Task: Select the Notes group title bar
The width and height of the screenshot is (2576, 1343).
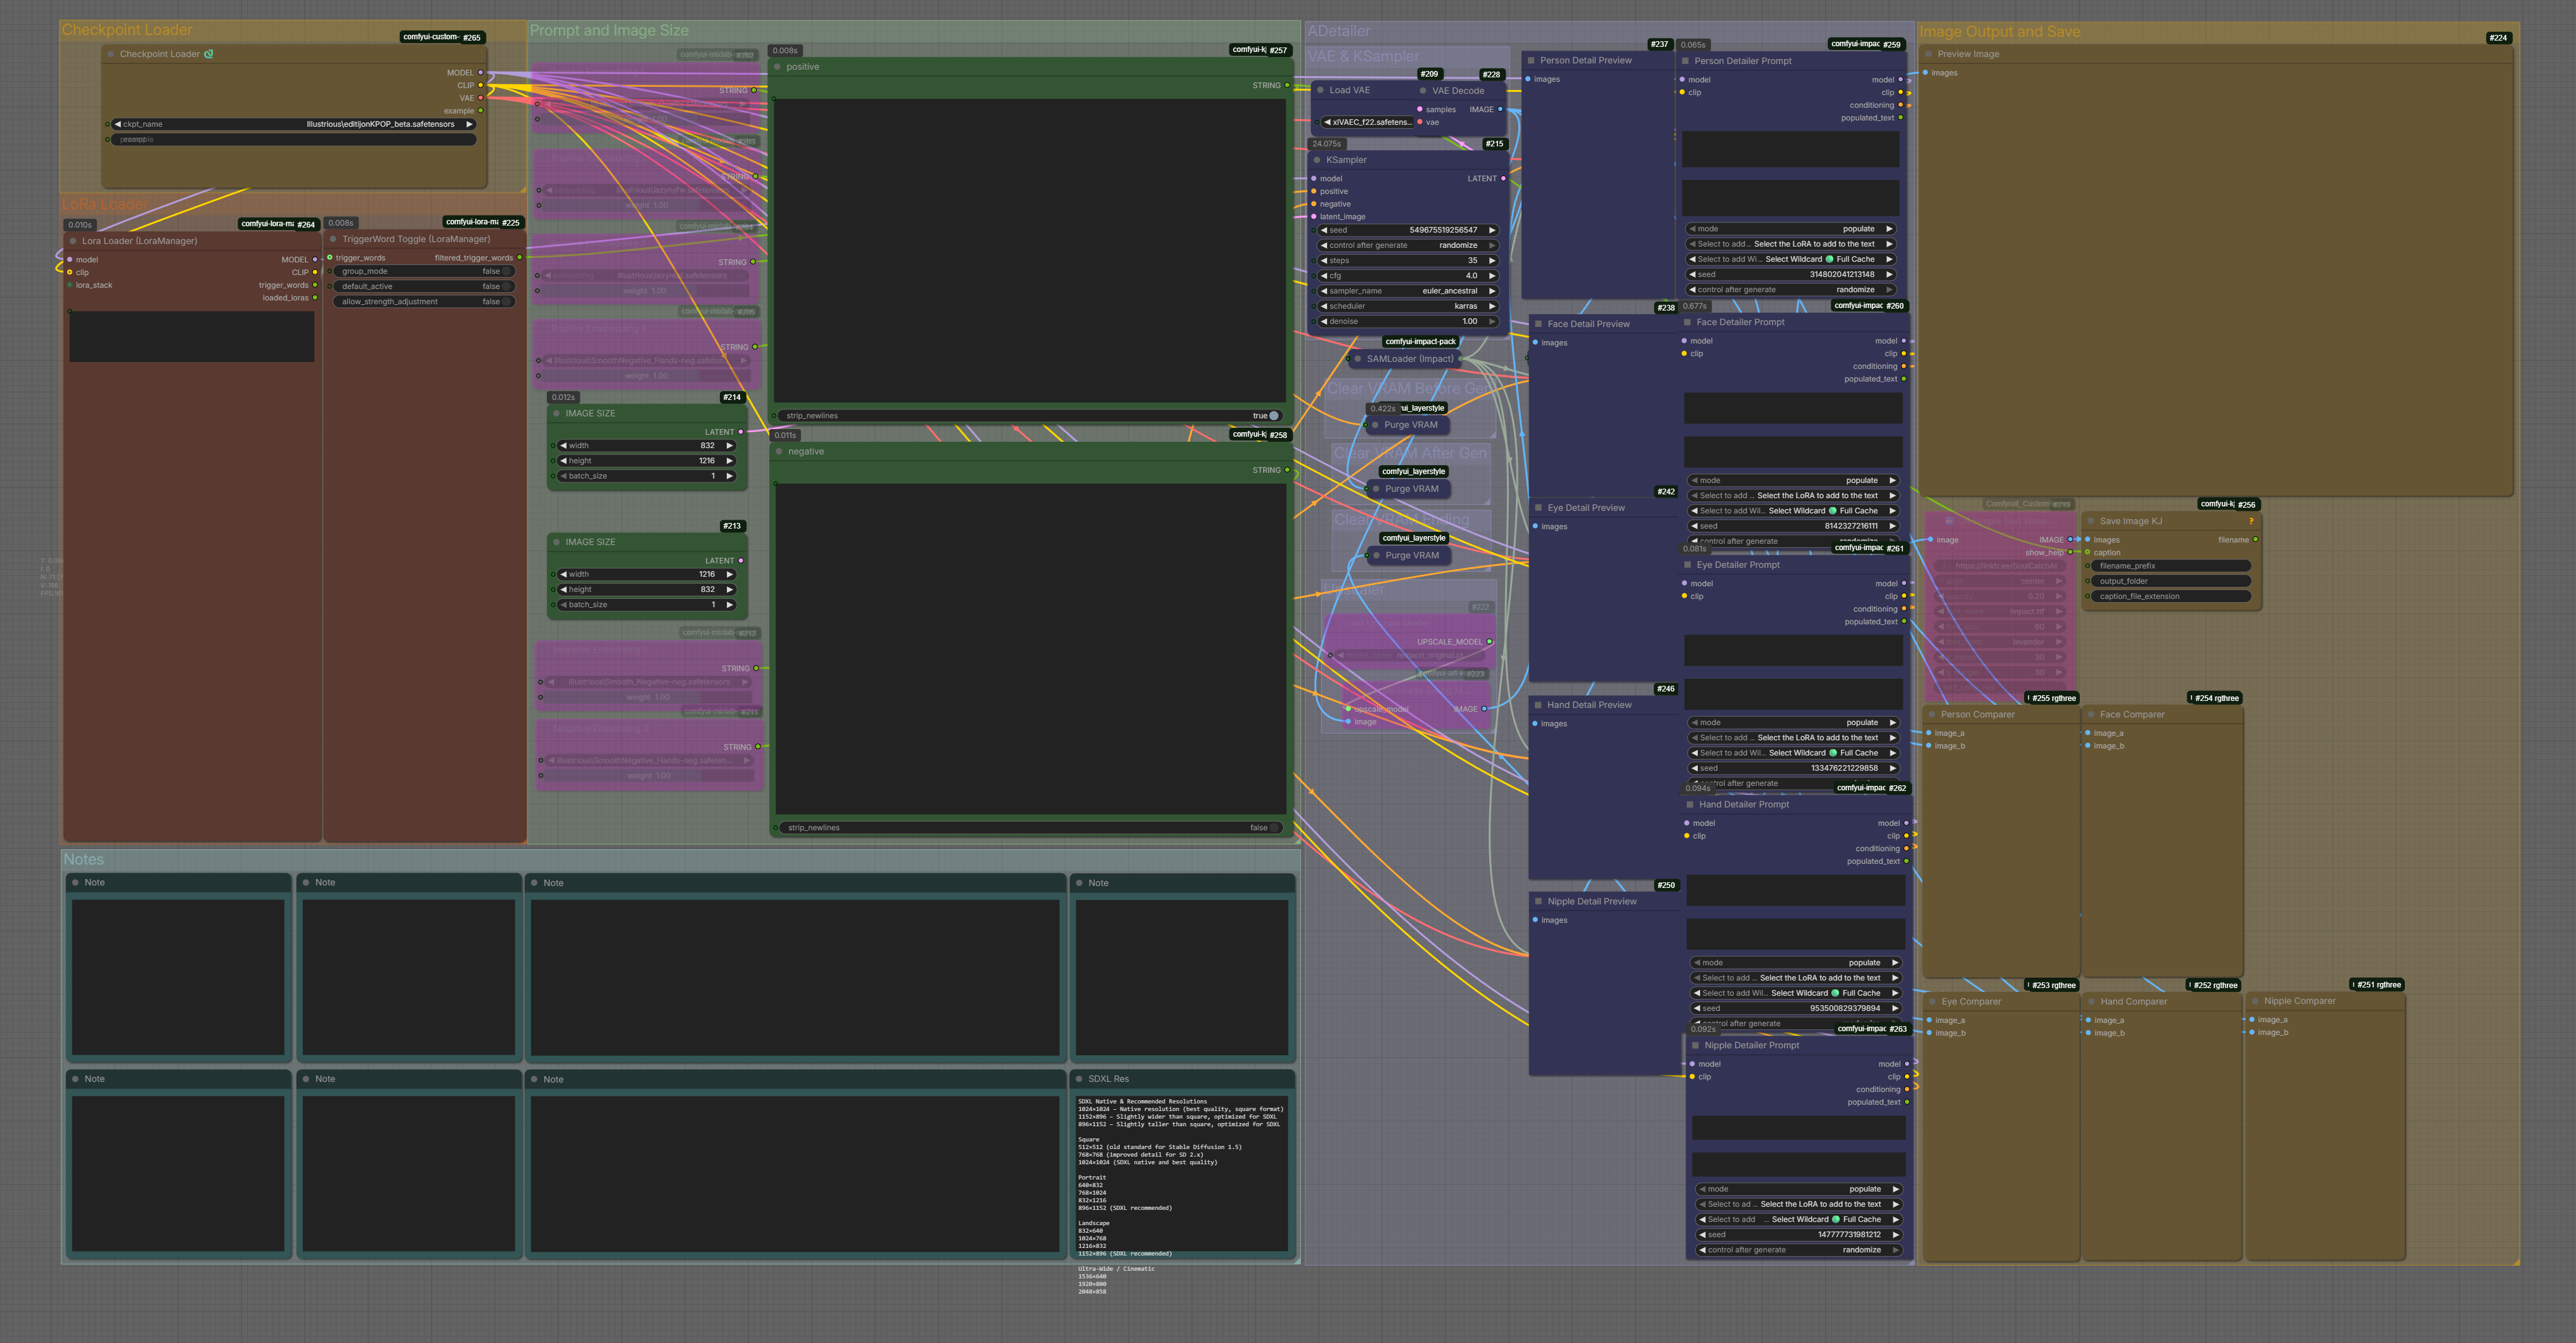Action: coord(84,859)
